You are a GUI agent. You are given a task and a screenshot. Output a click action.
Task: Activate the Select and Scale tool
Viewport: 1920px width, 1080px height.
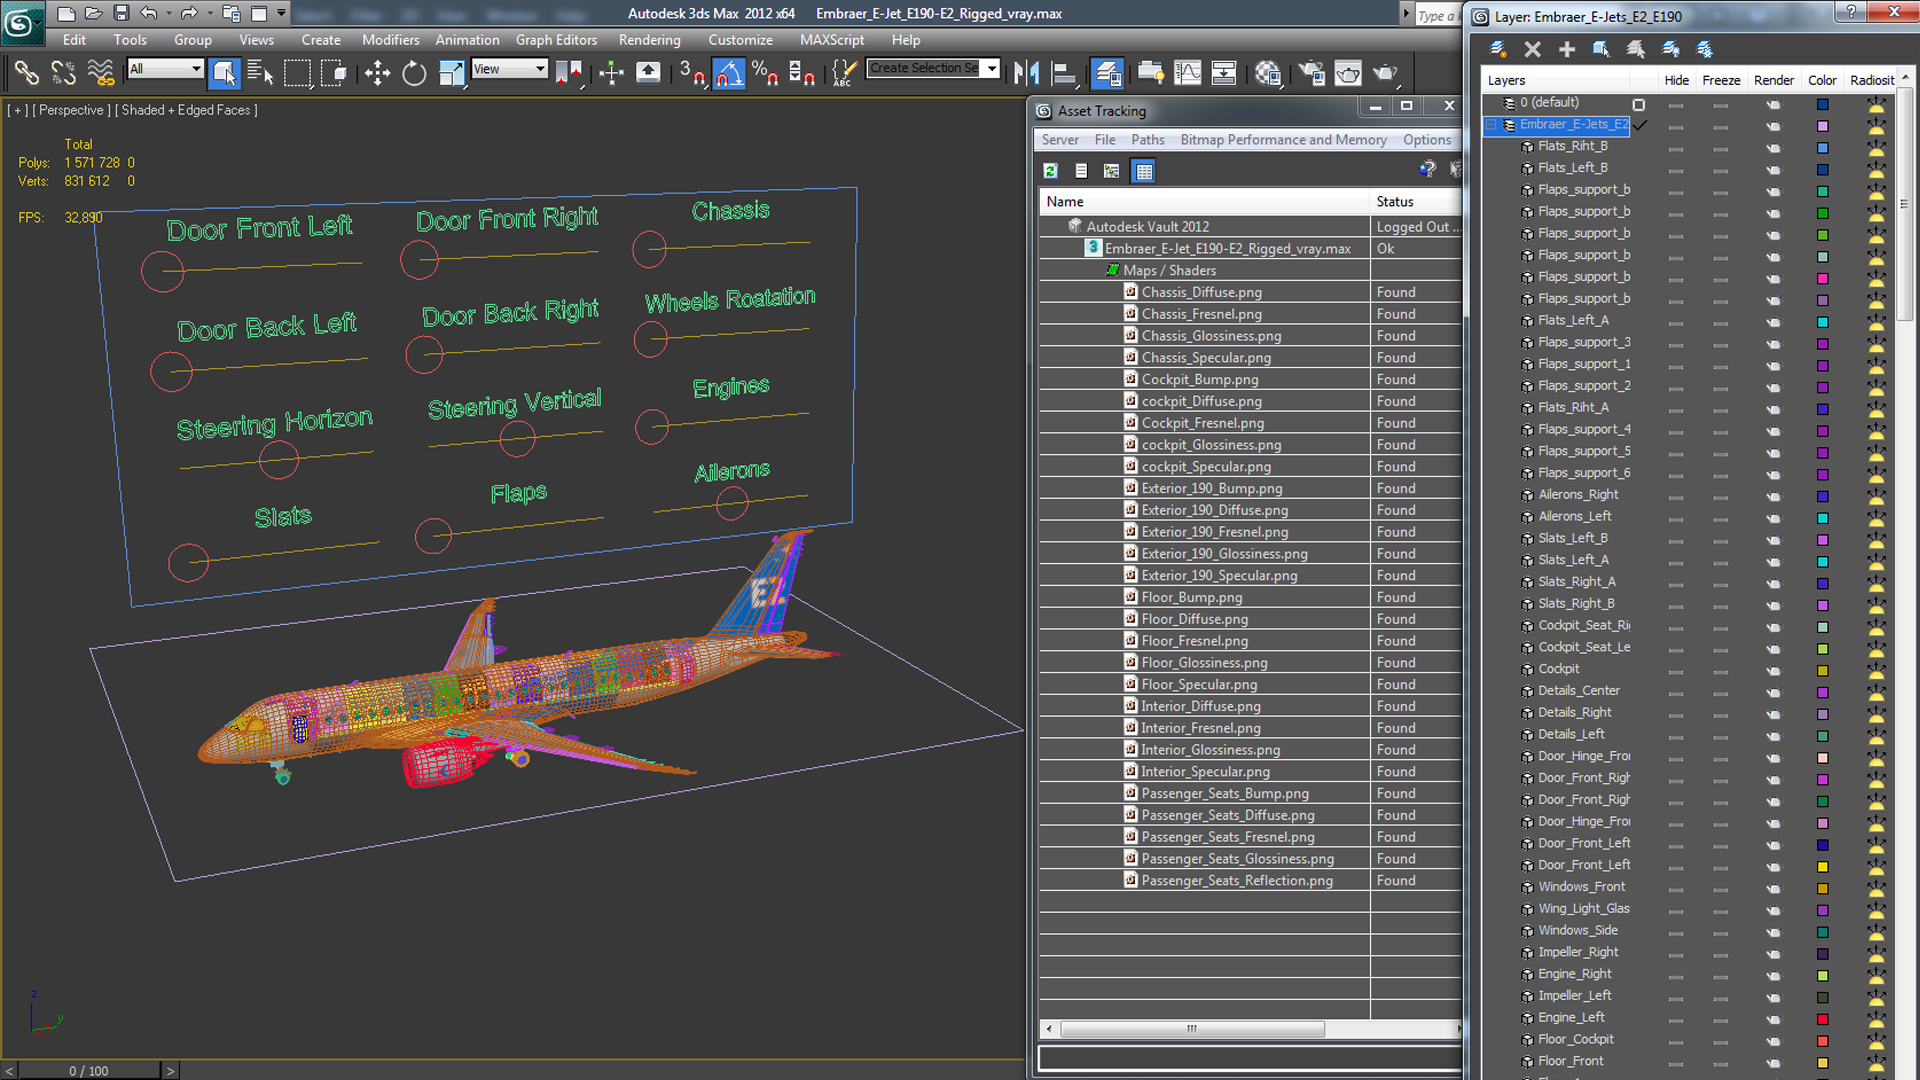[x=451, y=72]
